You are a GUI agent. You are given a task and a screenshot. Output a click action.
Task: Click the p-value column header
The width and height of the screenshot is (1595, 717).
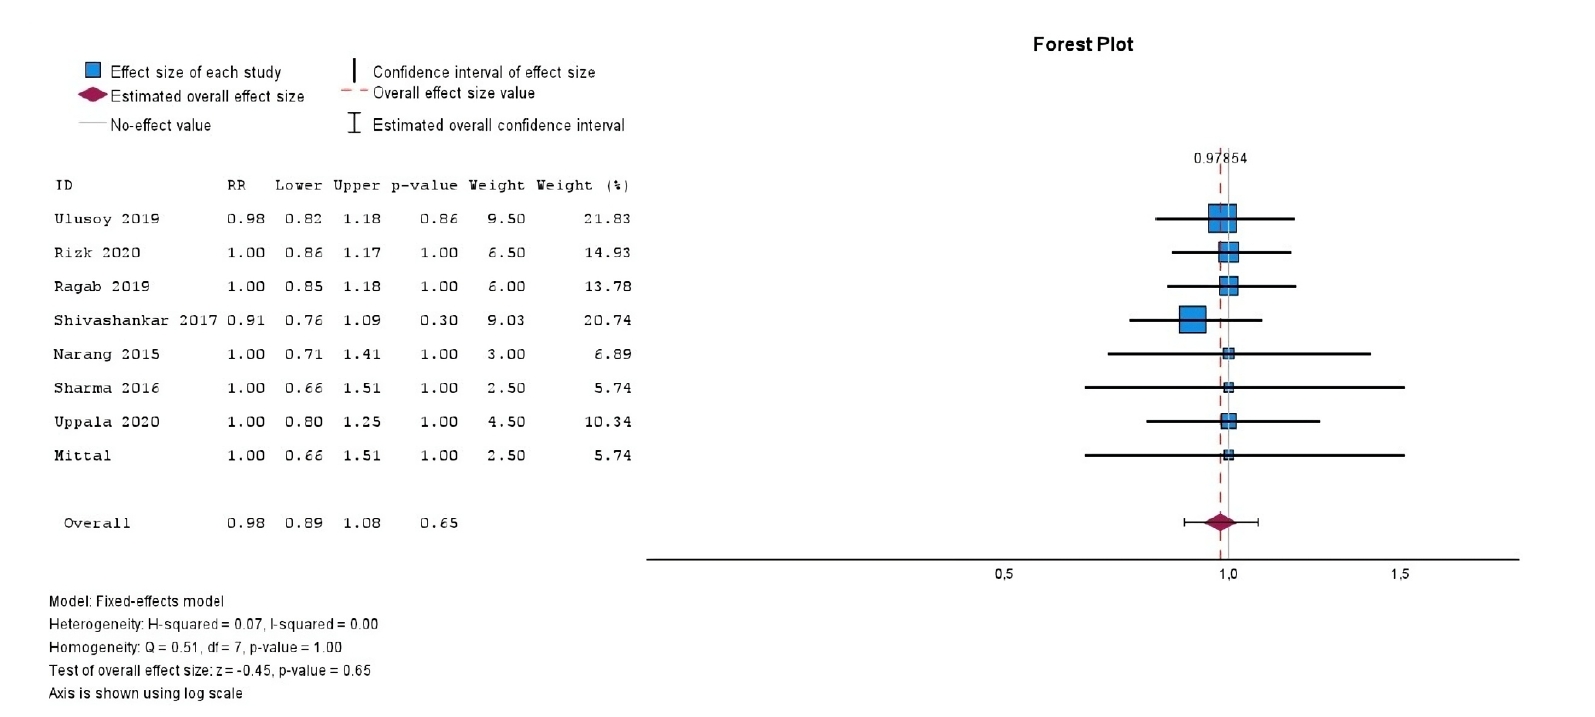pyautogui.click(x=424, y=185)
